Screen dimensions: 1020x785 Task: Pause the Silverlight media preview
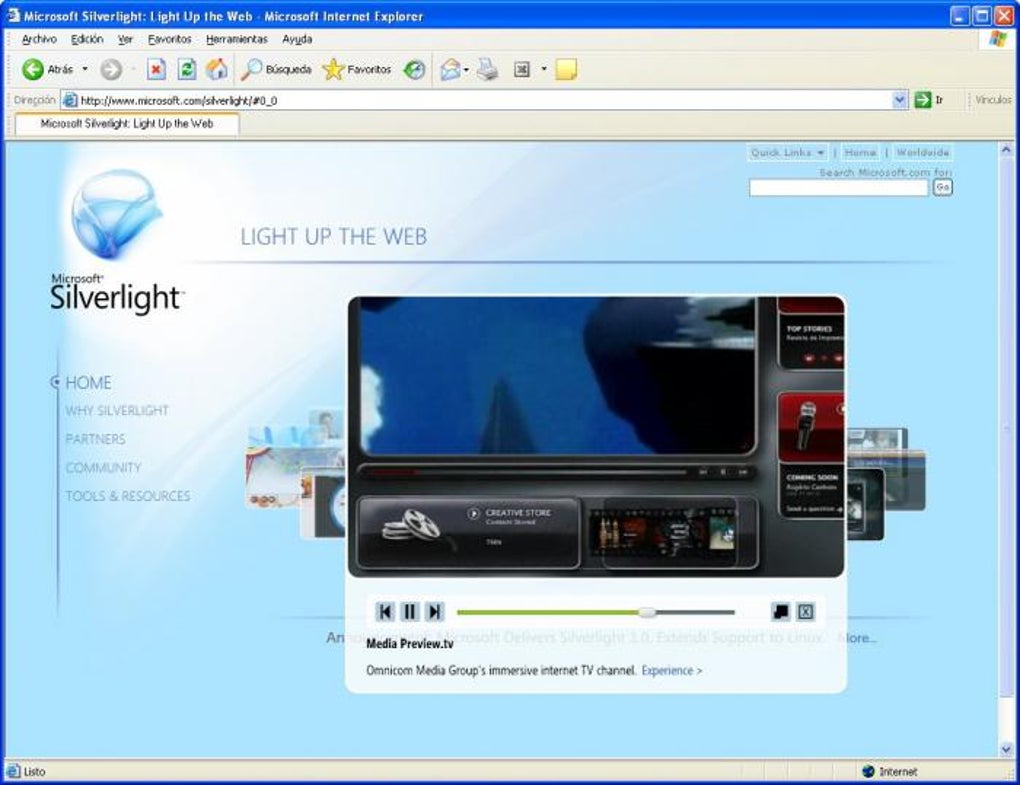click(x=410, y=611)
